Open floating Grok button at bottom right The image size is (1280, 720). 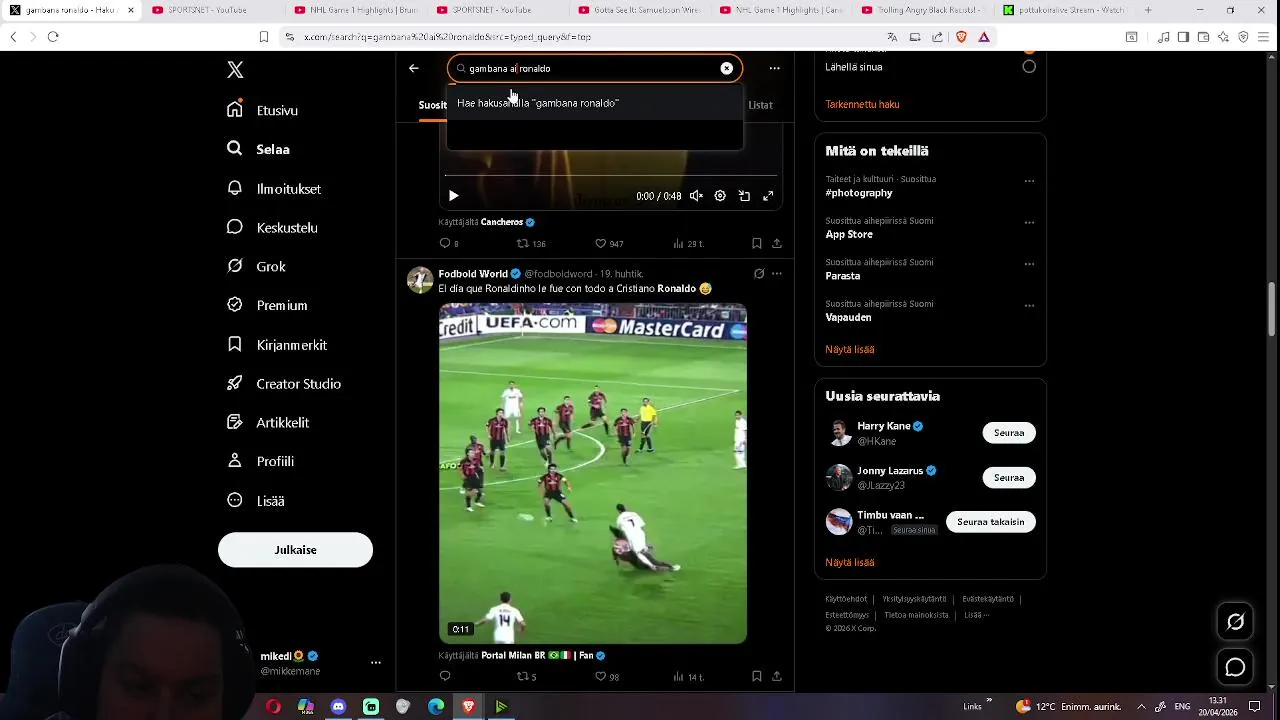(1235, 622)
